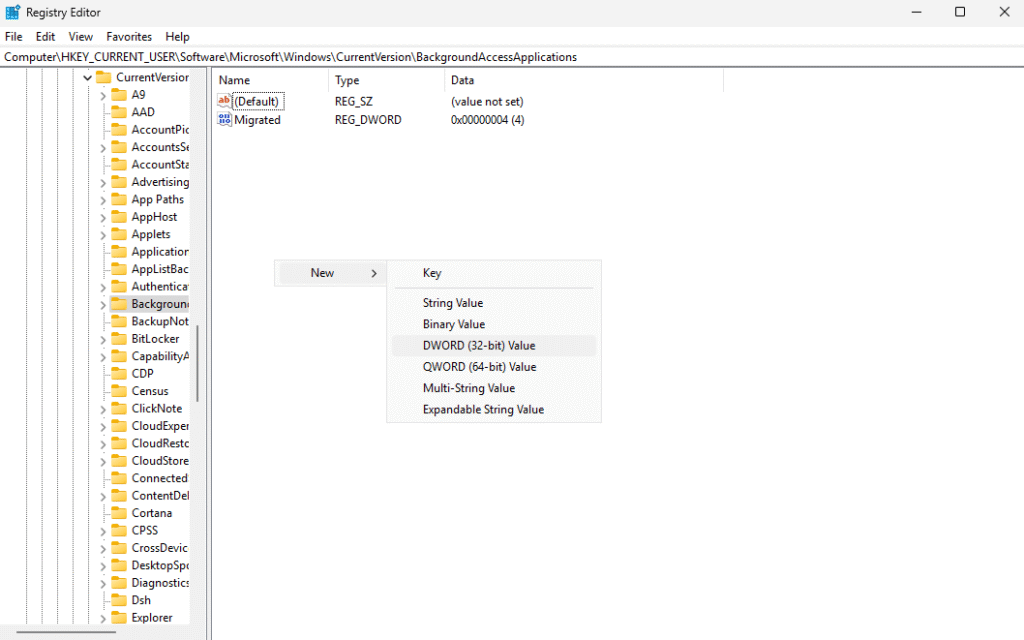Select the CurrentVersion folder icon
Viewport: 1024px width, 640px height.
[104, 78]
